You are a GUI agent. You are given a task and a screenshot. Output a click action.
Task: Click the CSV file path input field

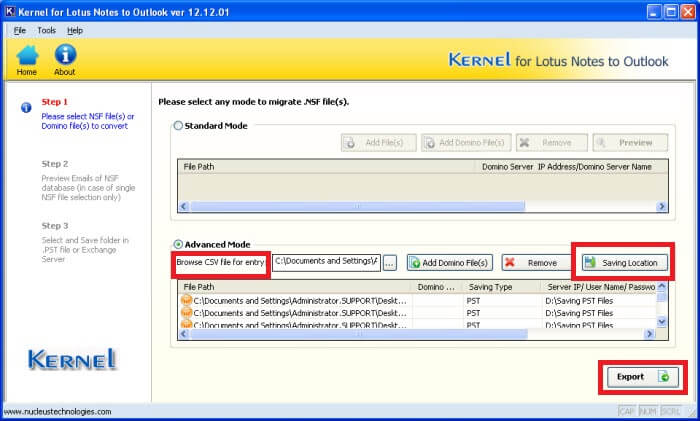pos(326,262)
